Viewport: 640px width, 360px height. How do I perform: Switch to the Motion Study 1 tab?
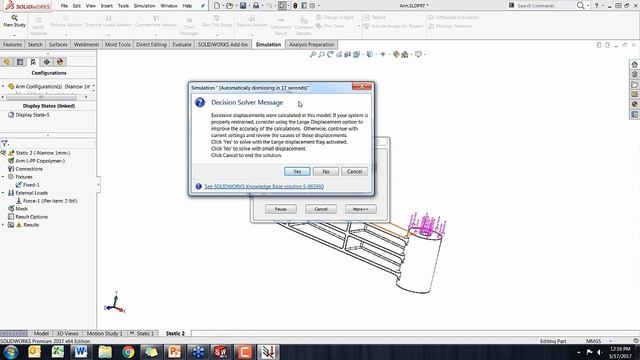pyautogui.click(x=104, y=333)
